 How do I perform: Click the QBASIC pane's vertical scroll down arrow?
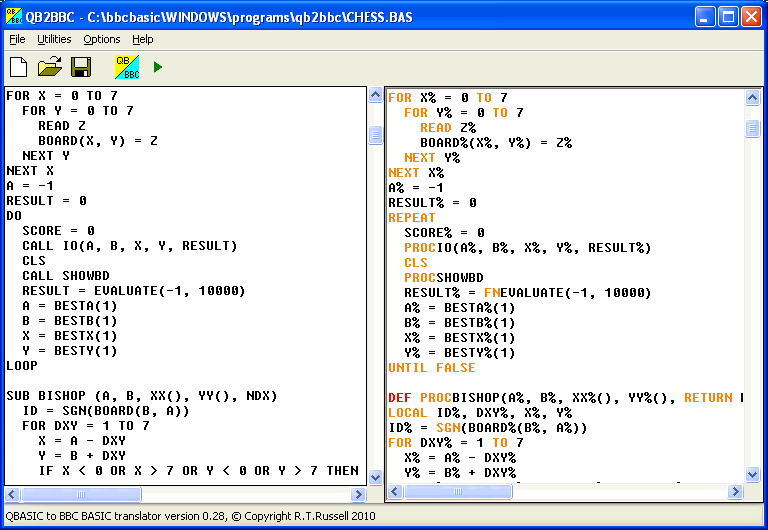375,477
